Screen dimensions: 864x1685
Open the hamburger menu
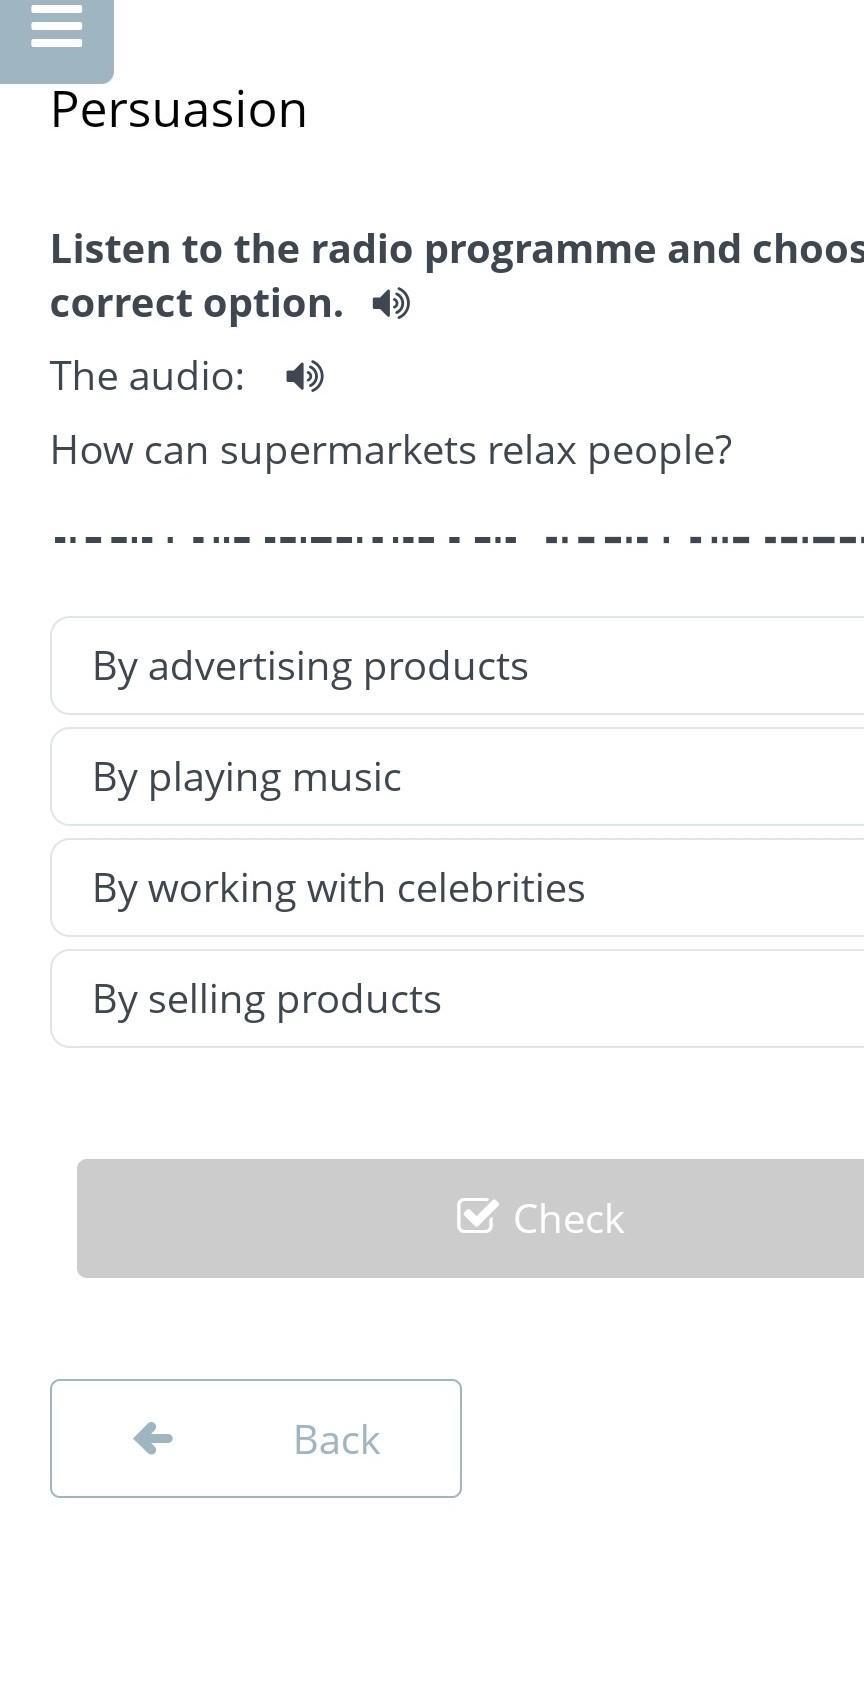[56, 26]
